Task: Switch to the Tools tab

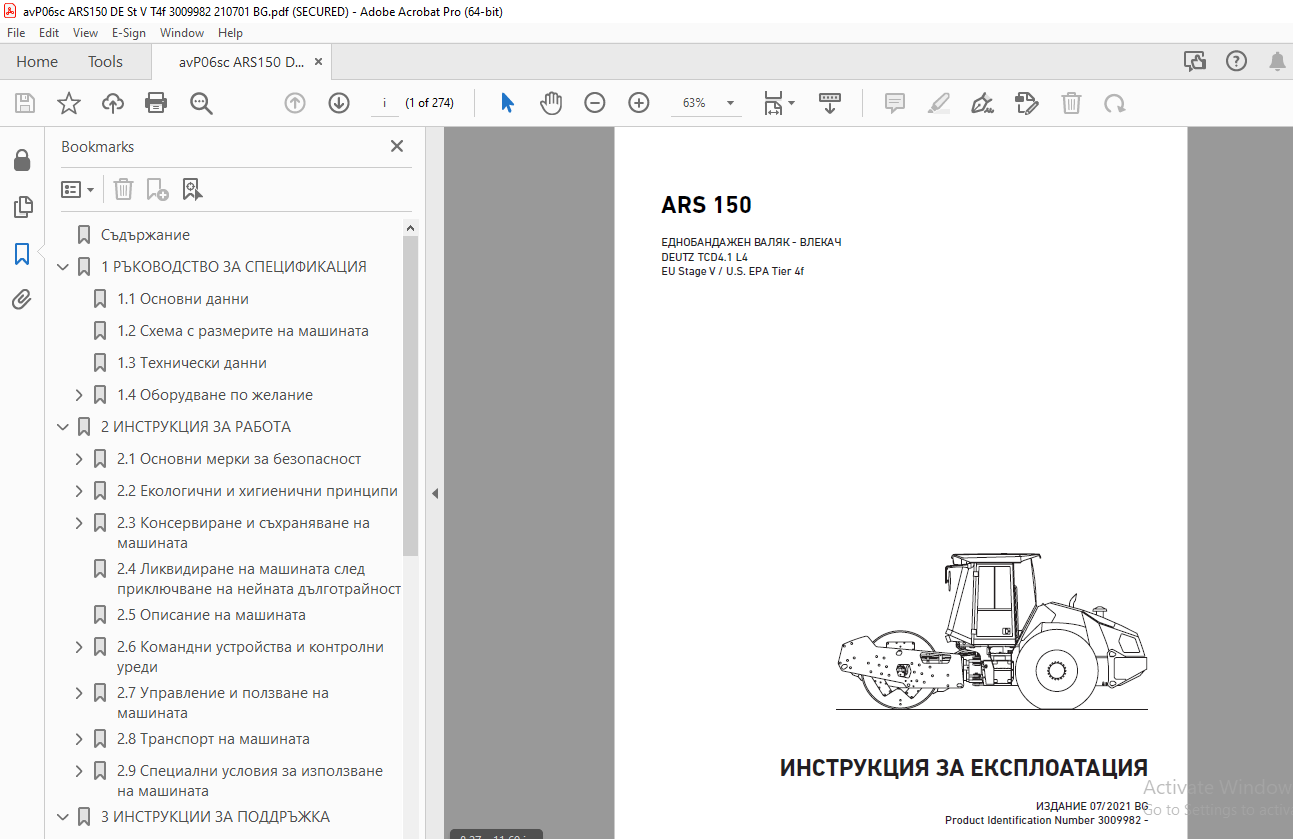Action: 105,62
